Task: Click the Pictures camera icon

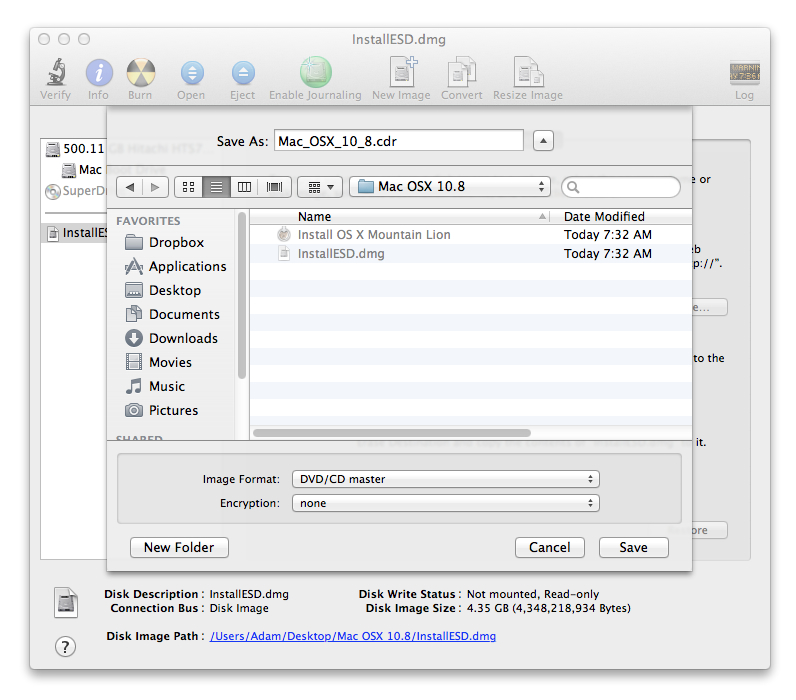Action: [134, 410]
